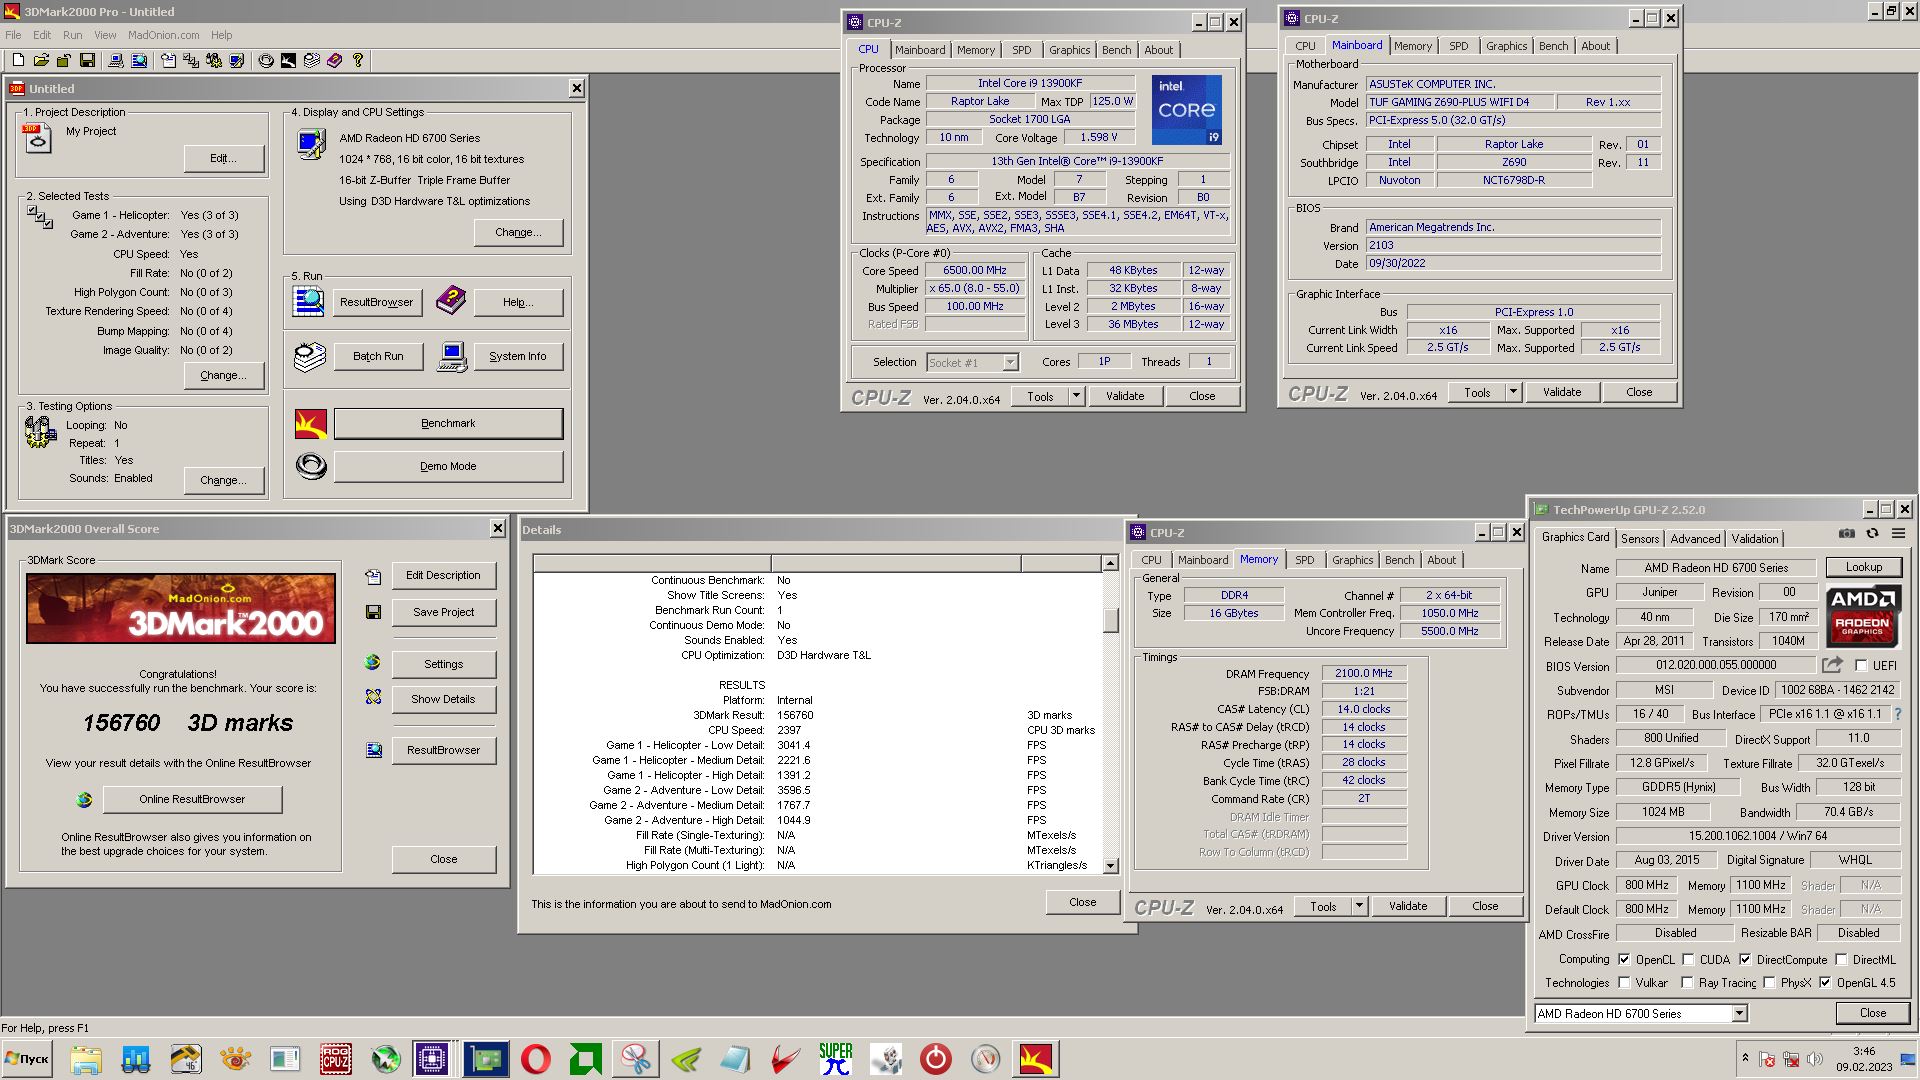Start the Benchmark button

coord(448,423)
